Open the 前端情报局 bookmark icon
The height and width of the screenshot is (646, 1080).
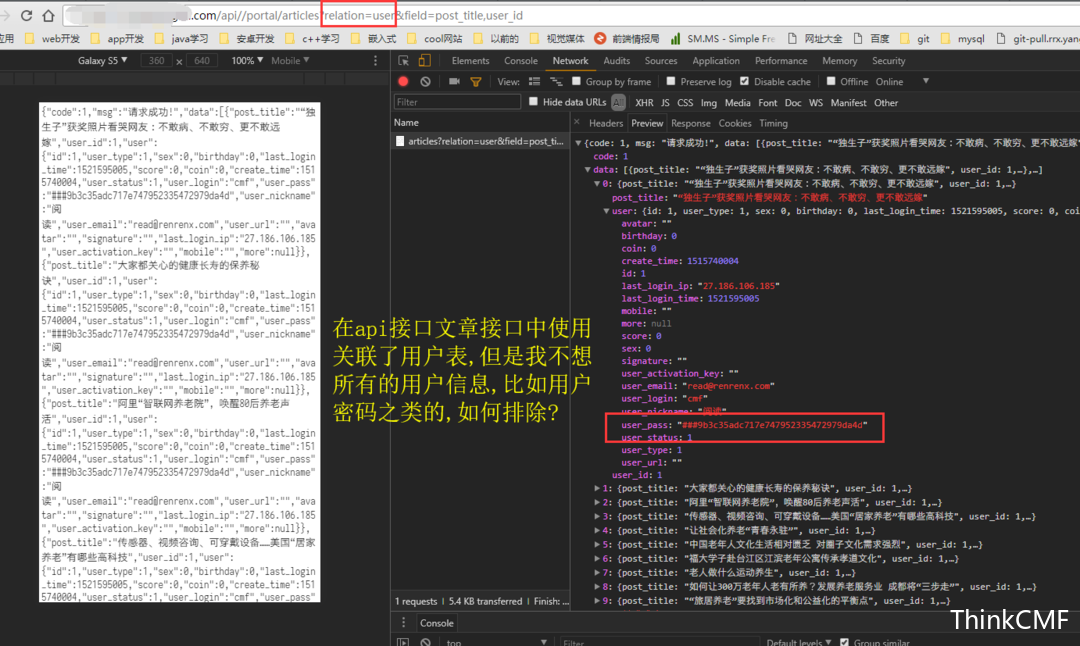(600, 39)
